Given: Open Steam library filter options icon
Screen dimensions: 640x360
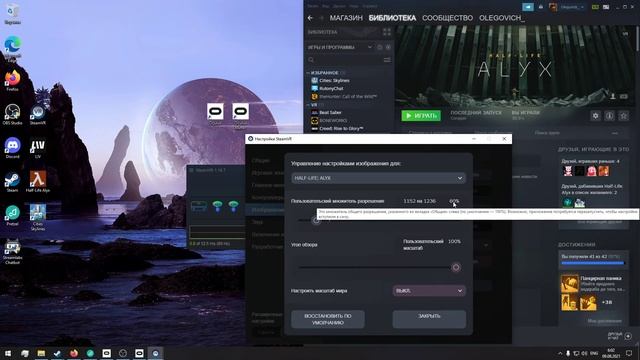Looking at the screenshot, I should (387, 60).
